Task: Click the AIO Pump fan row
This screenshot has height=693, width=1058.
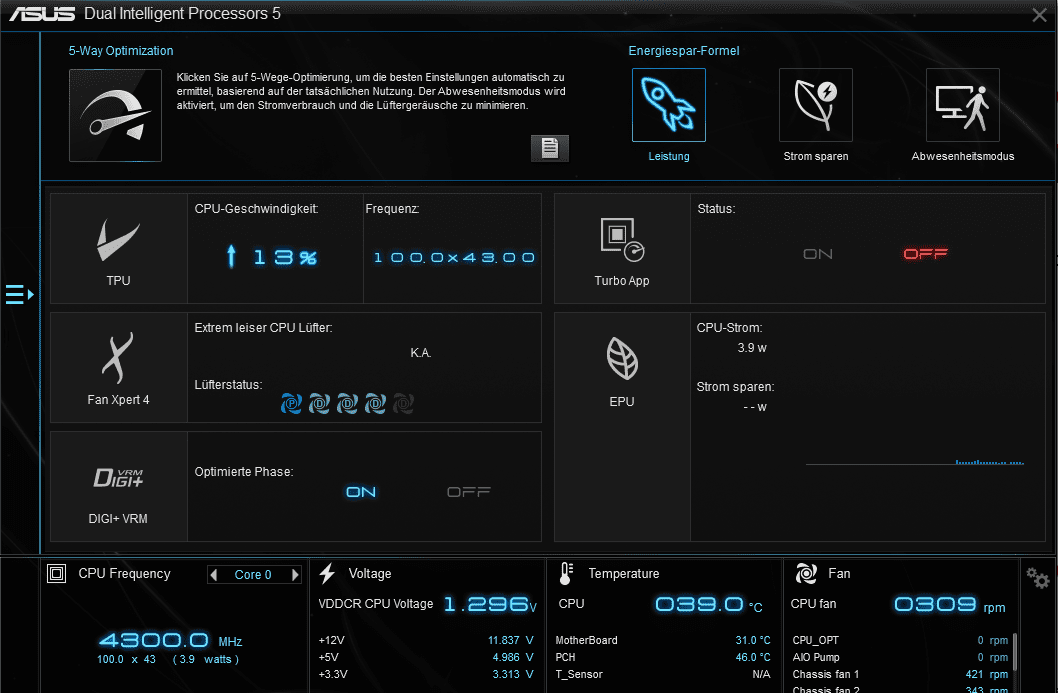Action: click(x=900, y=657)
